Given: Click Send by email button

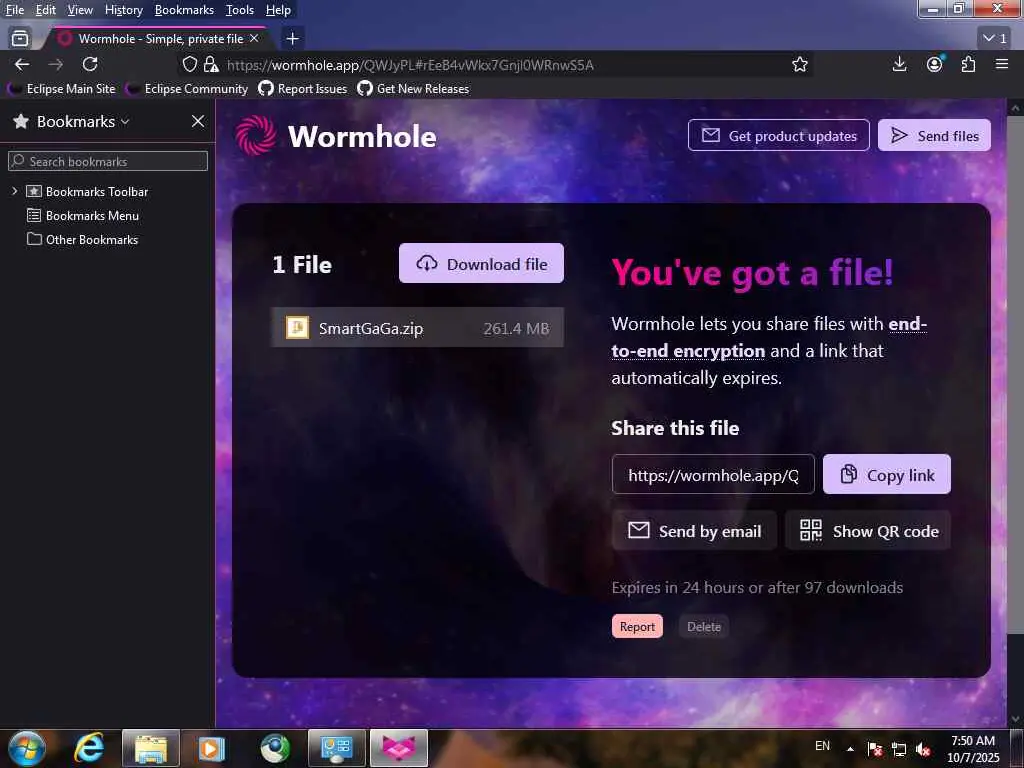Looking at the screenshot, I should pos(694,530).
